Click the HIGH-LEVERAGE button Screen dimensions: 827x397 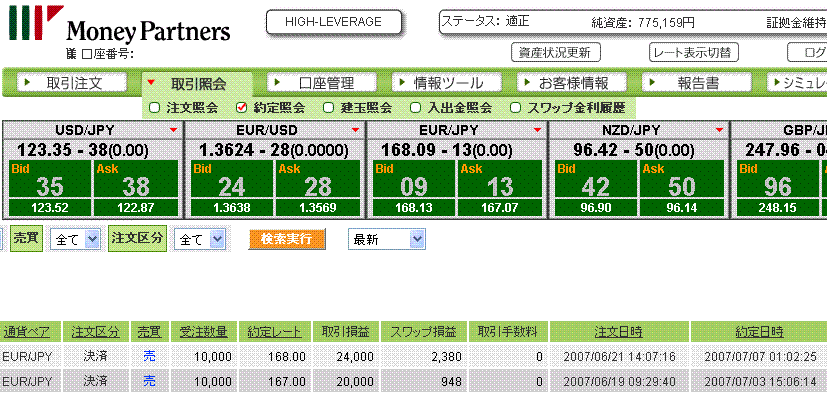point(333,22)
